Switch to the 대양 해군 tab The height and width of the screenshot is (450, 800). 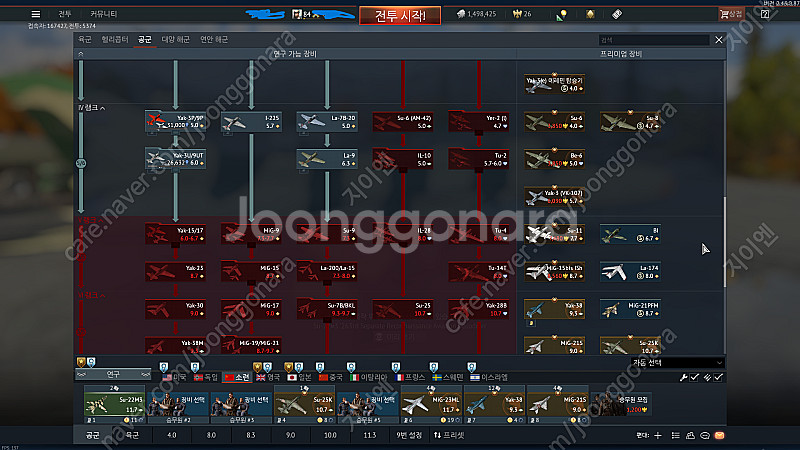[x=176, y=39]
